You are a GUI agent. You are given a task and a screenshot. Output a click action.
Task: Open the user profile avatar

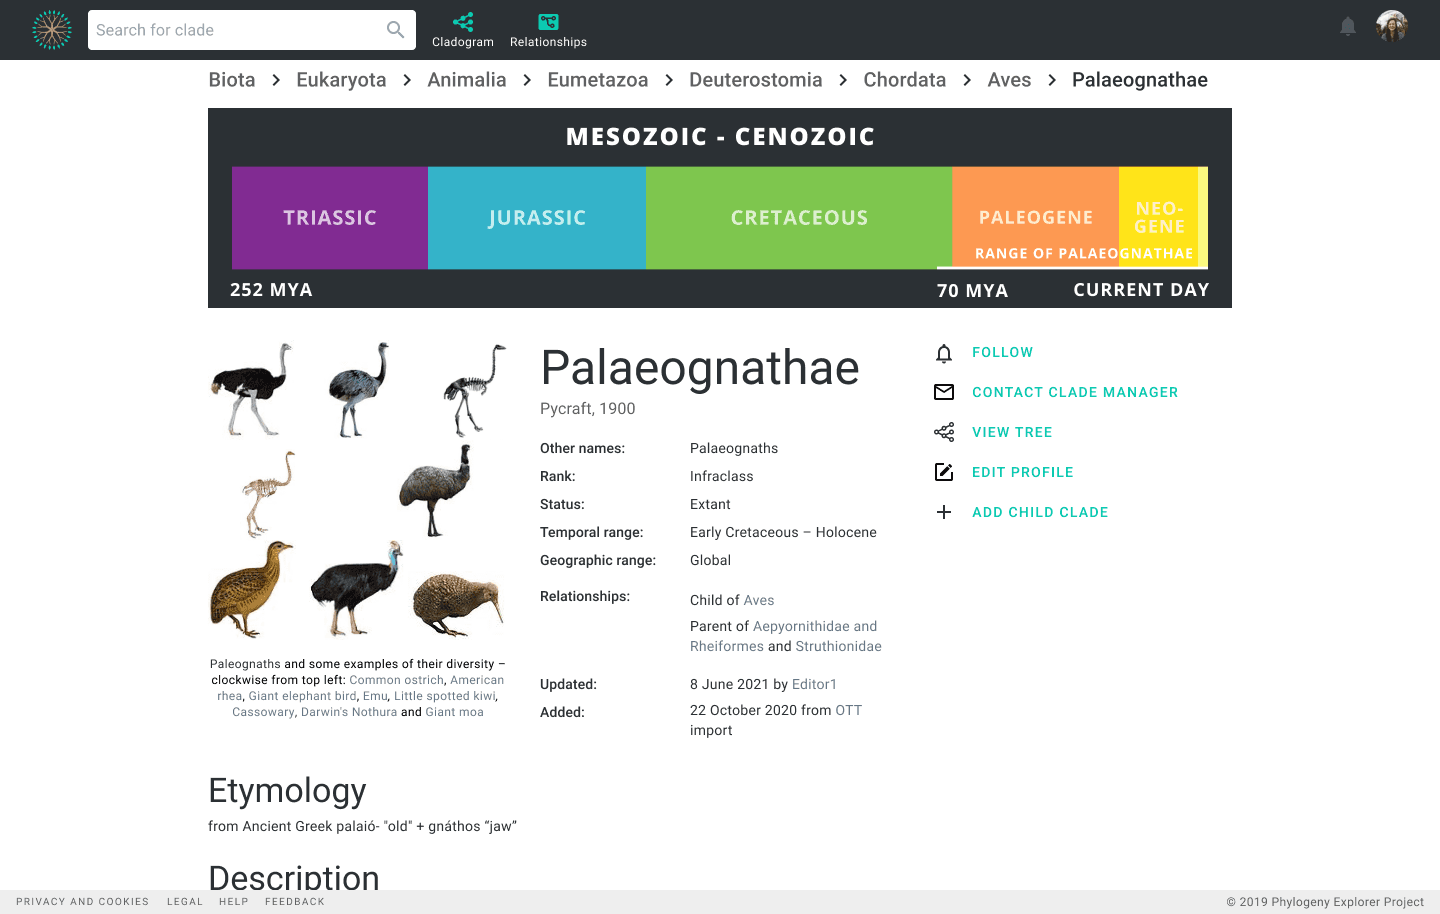coord(1392,27)
